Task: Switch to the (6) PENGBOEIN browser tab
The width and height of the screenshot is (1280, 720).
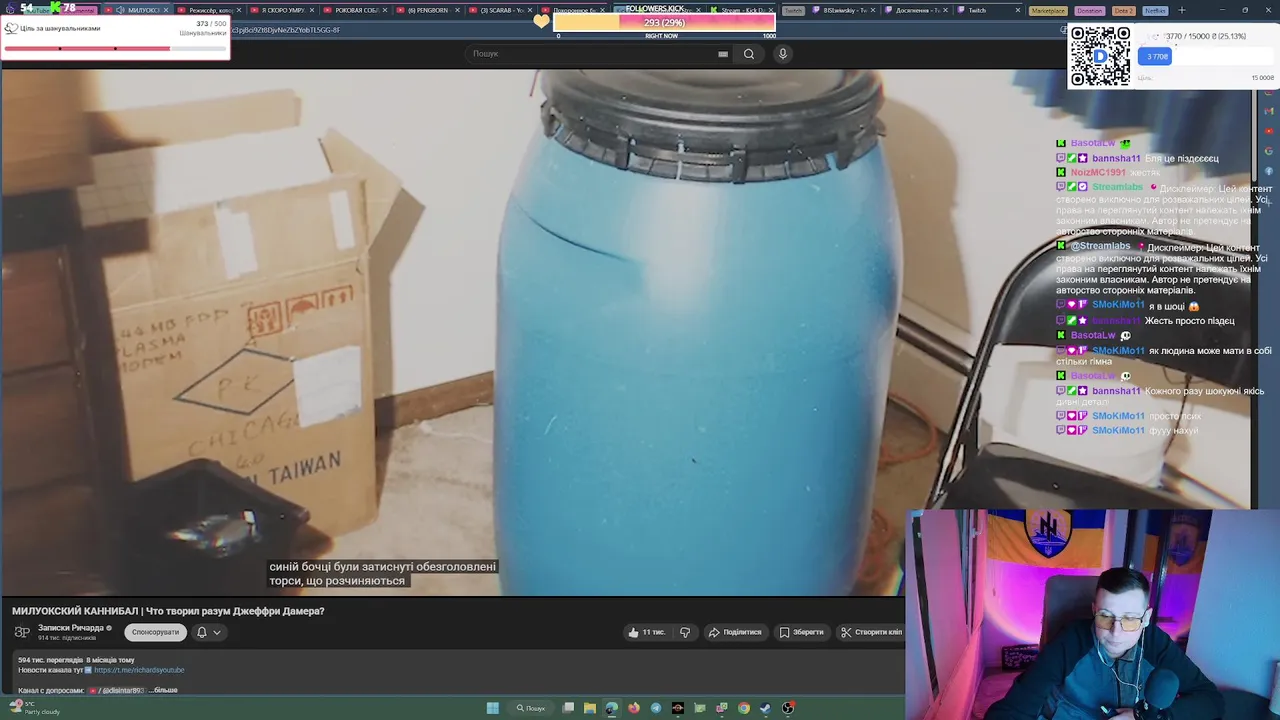Action: click(x=426, y=10)
